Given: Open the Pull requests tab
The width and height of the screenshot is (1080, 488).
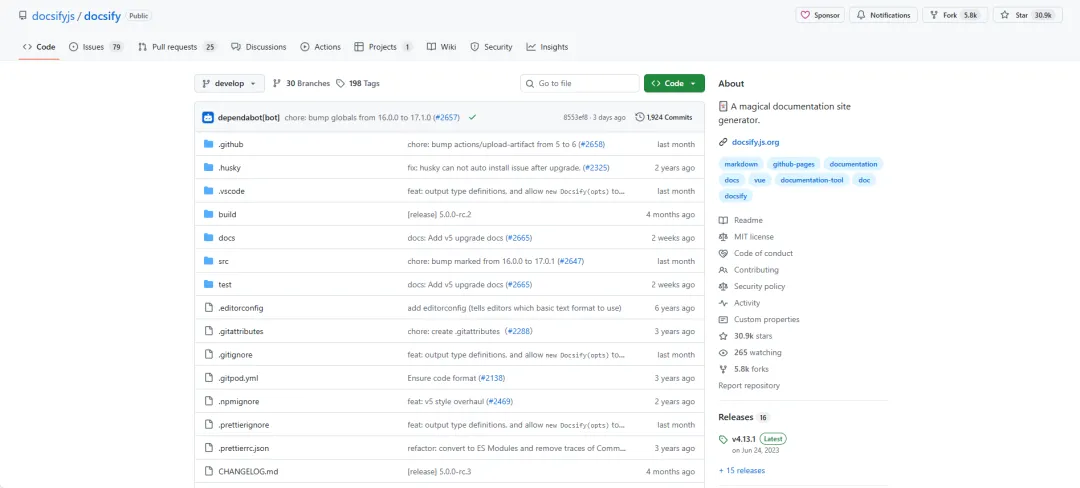Looking at the screenshot, I should [x=178, y=47].
